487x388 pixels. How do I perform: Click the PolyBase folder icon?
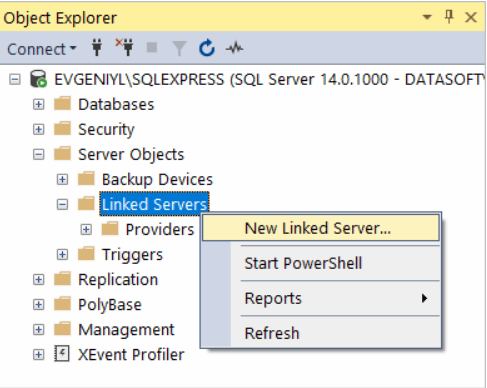click(62, 304)
